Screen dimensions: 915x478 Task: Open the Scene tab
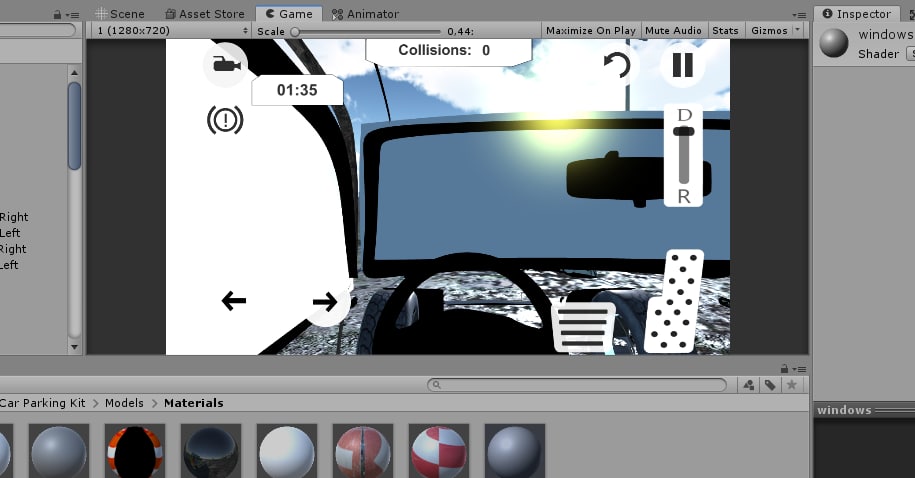[120, 14]
